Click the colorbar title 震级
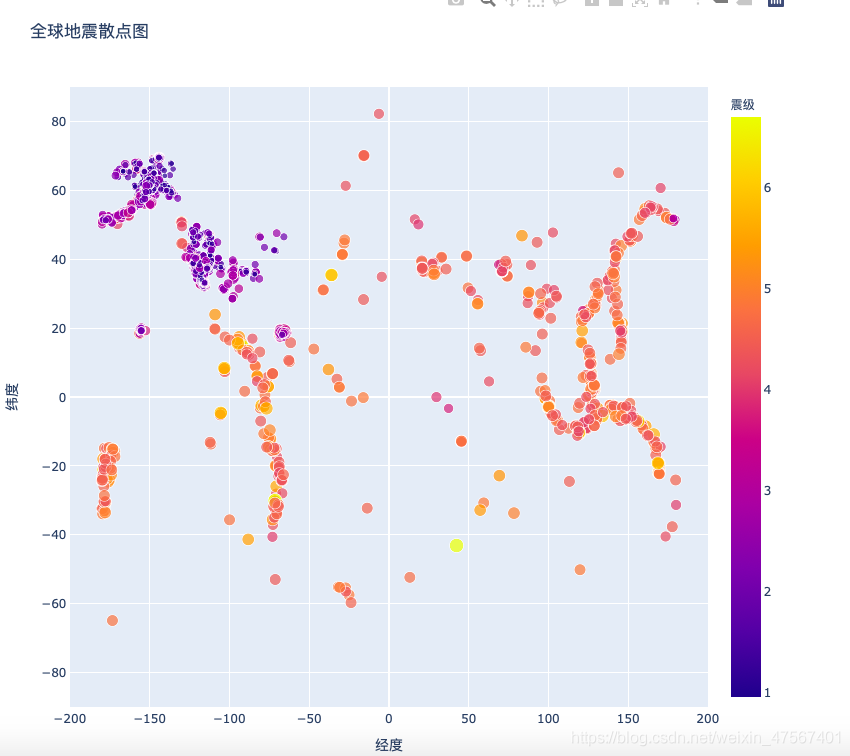This screenshot has width=850, height=756. tap(743, 105)
